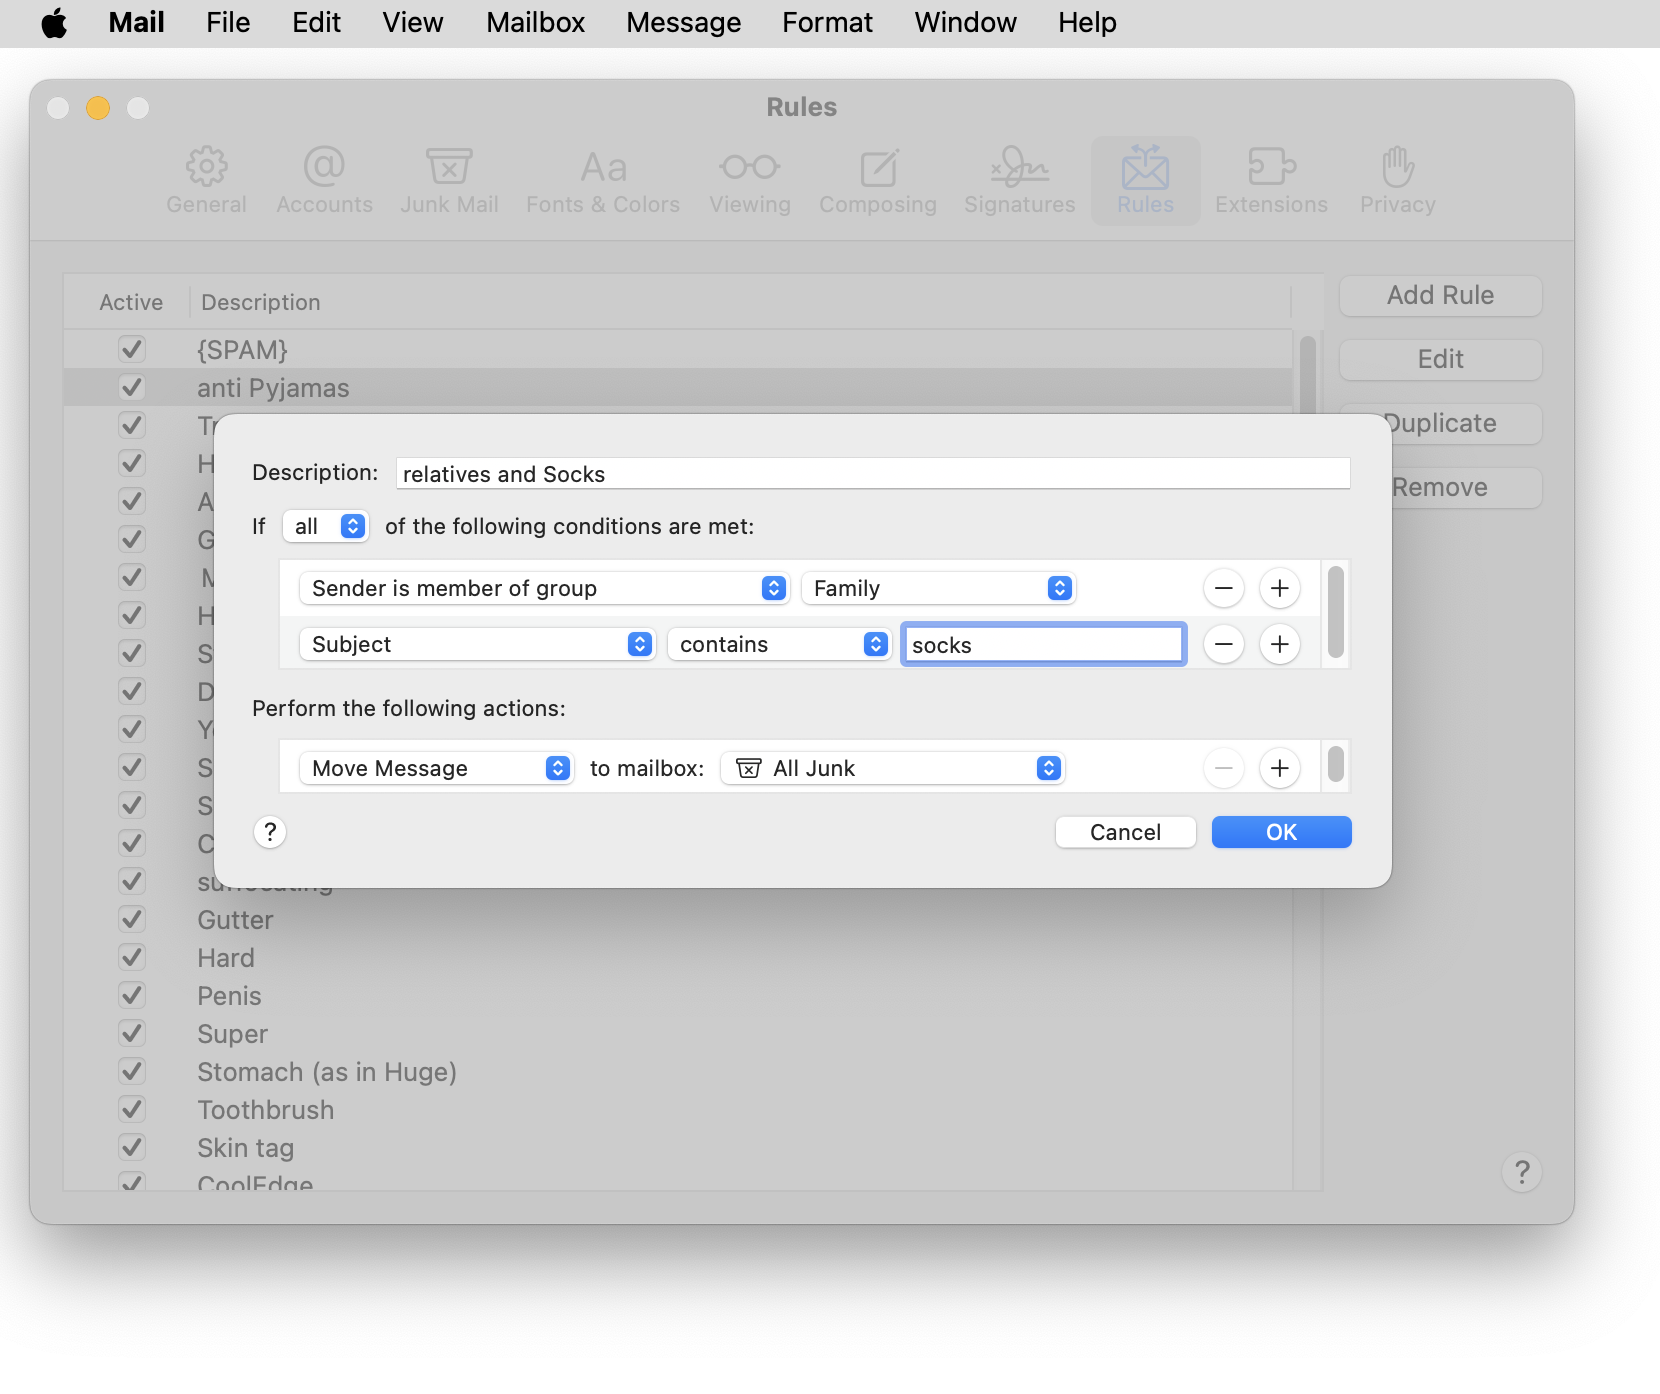1660x1394 pixels.
Task: Click the Add Rule button
Action: click(x=1440, y=295)
